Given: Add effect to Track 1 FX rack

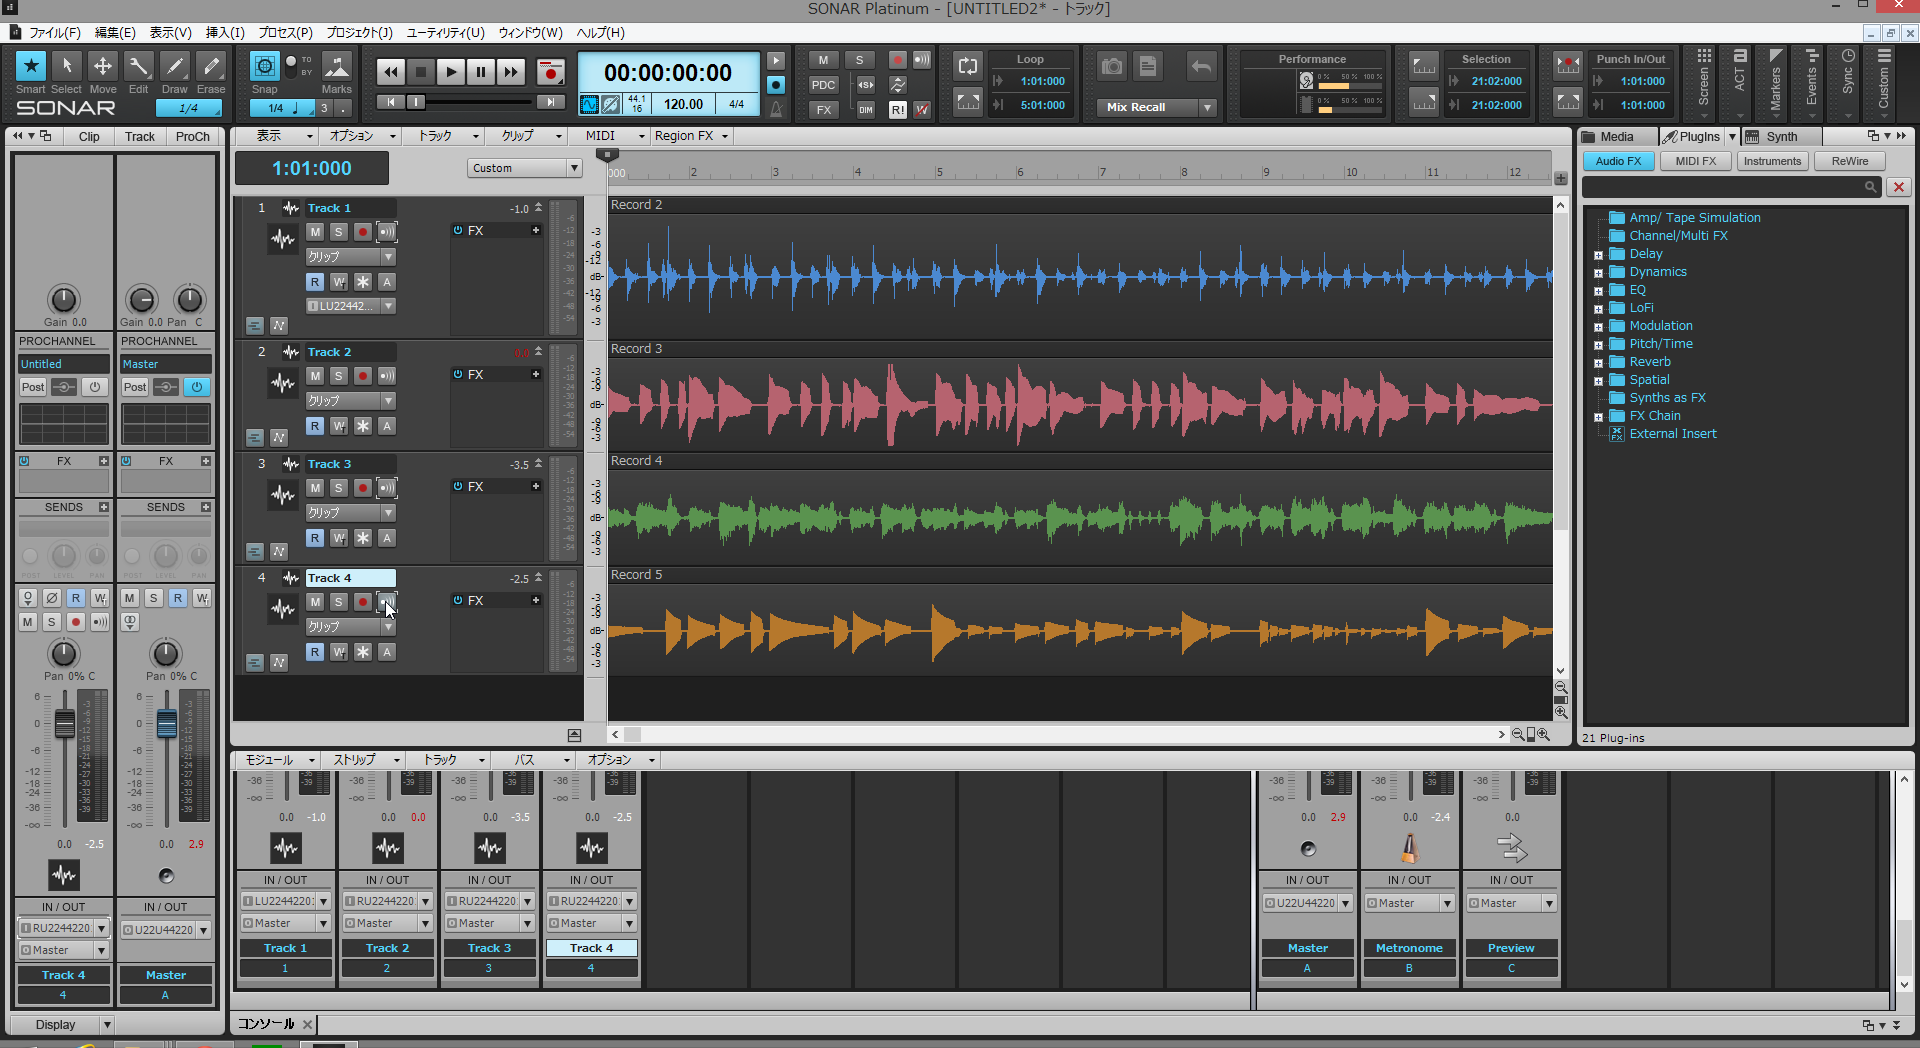Looking at the screenshot, I should [x=536, y=230].
